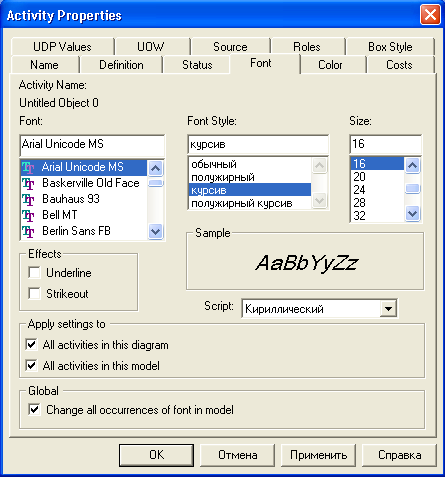Click font list scroll up arrow
Screen dimensions: 445x477
point(155,168)
